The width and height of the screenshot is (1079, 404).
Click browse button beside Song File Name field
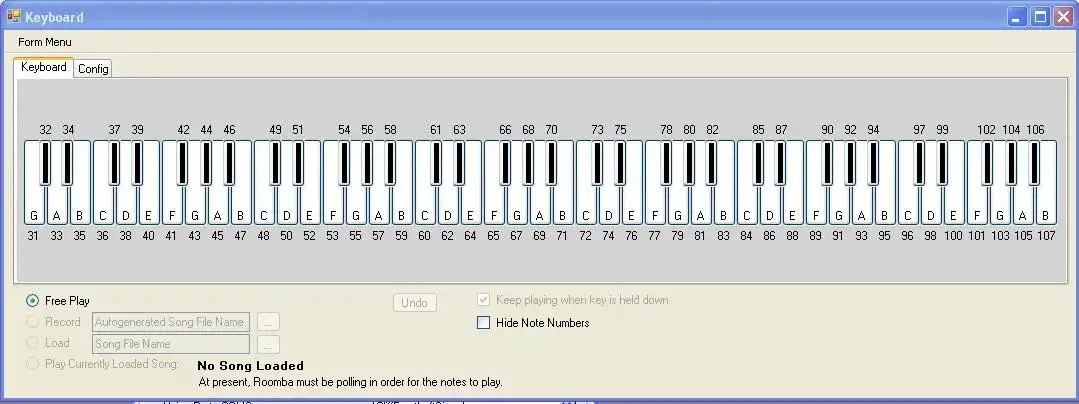[x=268, y=344]
